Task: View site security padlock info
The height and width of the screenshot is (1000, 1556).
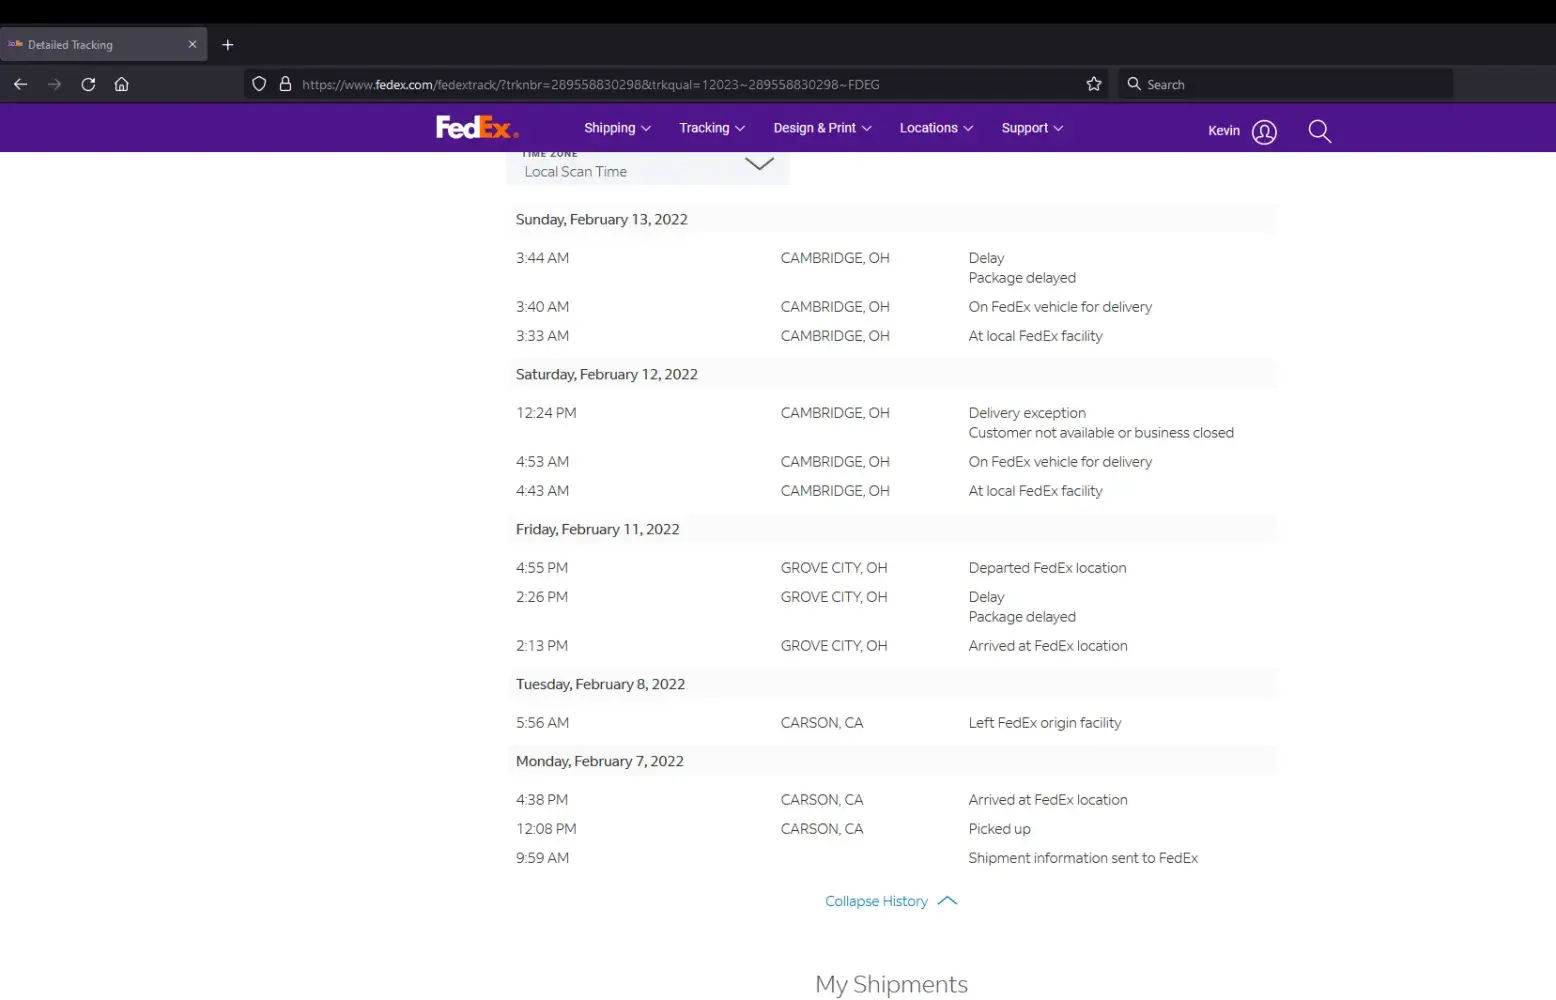Action: tap(285, 84)
